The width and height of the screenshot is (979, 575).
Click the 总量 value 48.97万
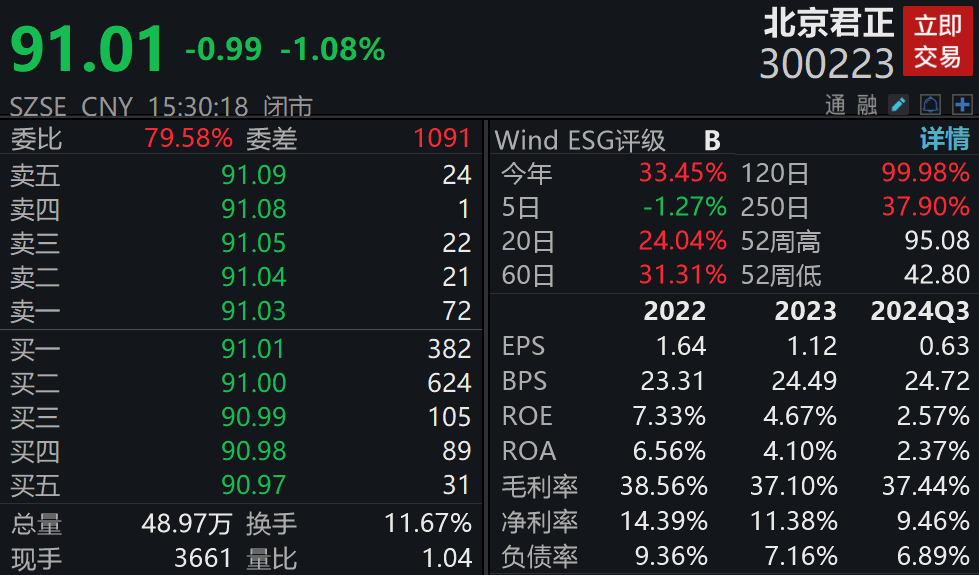(x=187, y=524)
